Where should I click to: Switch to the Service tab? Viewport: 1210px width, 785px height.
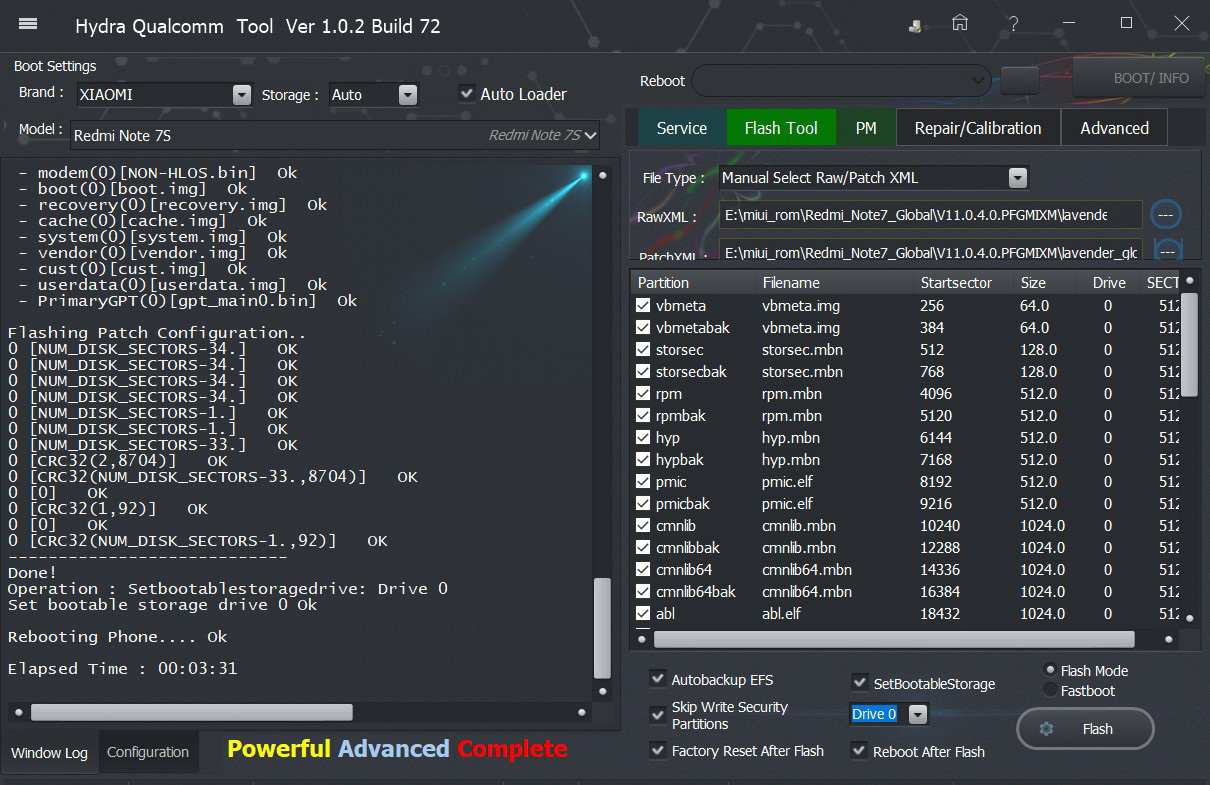682,128
